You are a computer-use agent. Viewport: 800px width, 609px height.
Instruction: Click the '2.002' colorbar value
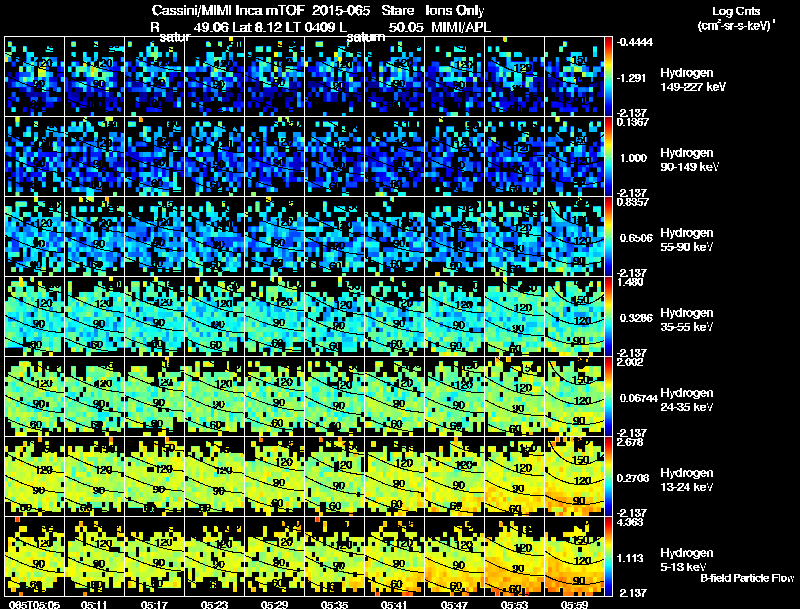[630, 363]
